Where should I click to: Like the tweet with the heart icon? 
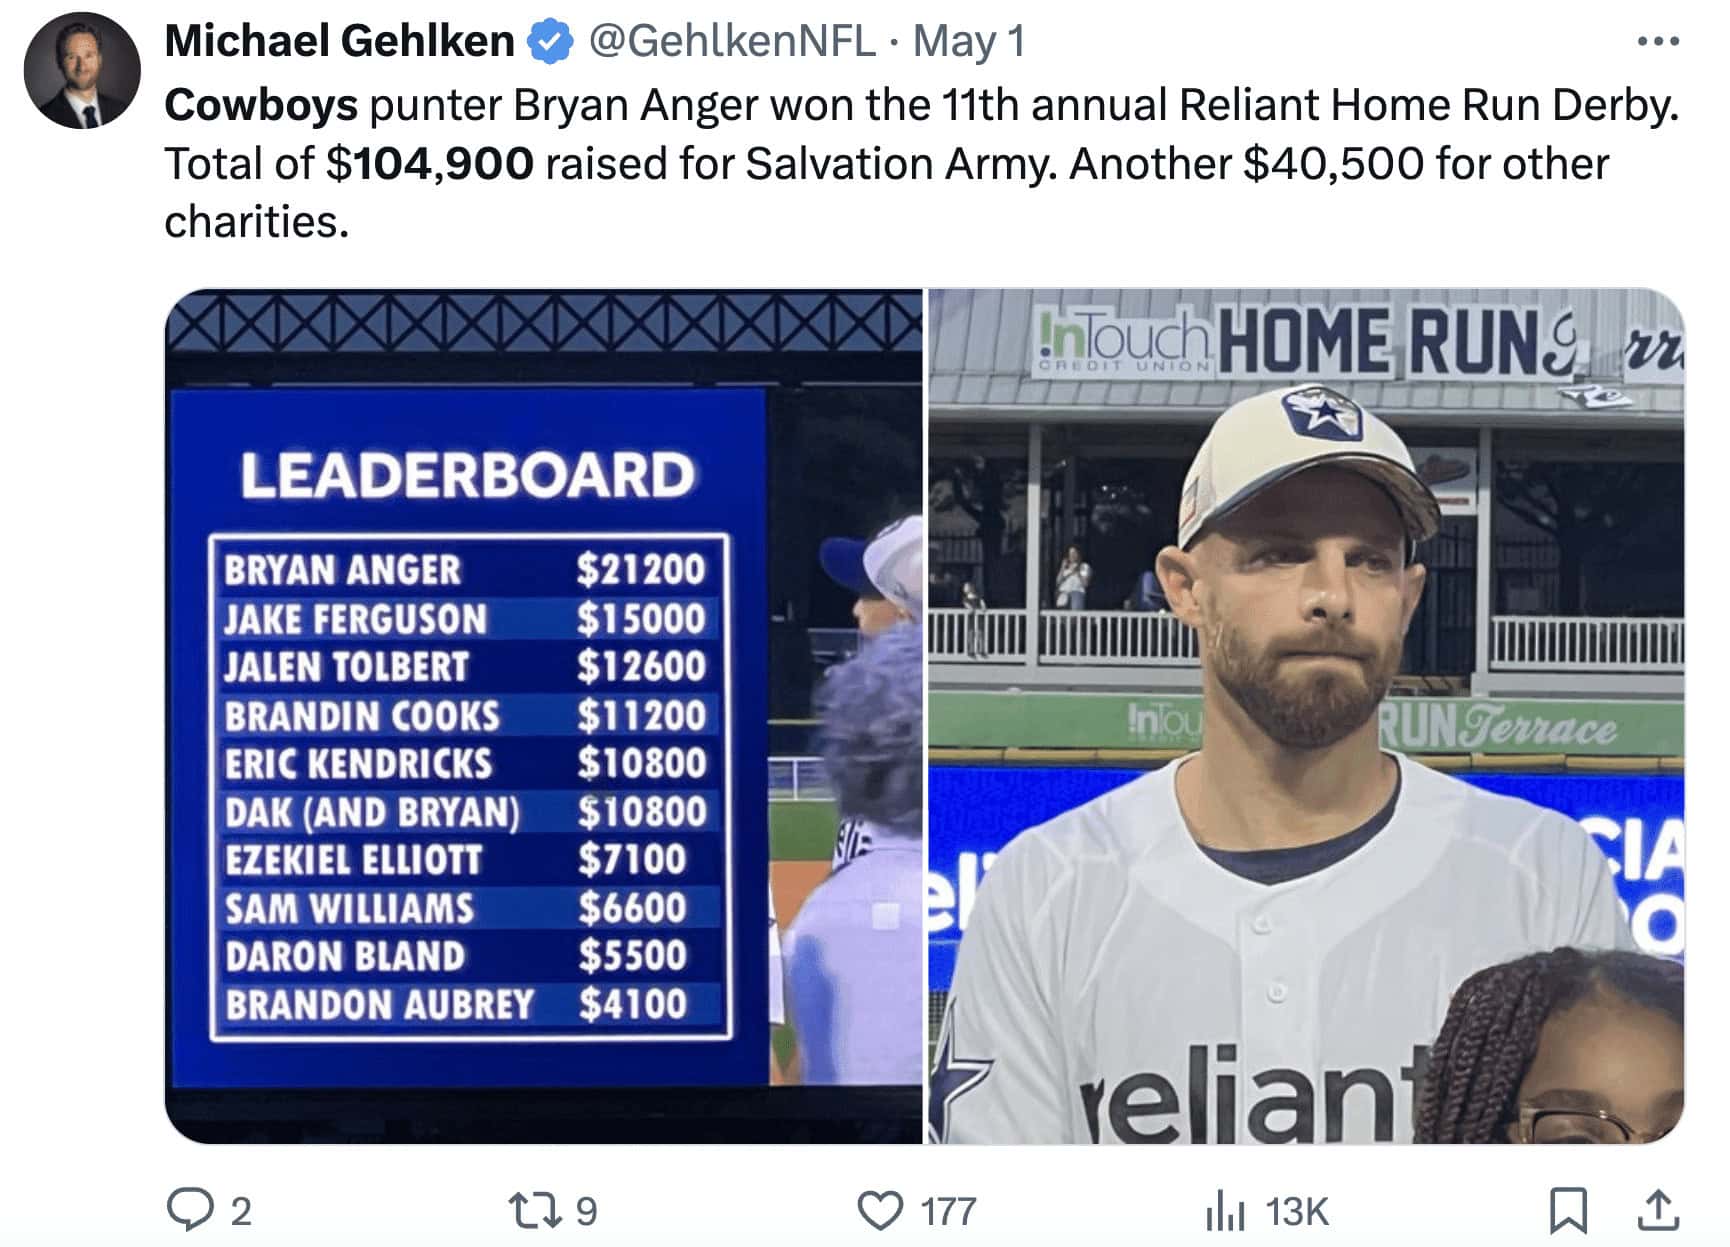880,1210
